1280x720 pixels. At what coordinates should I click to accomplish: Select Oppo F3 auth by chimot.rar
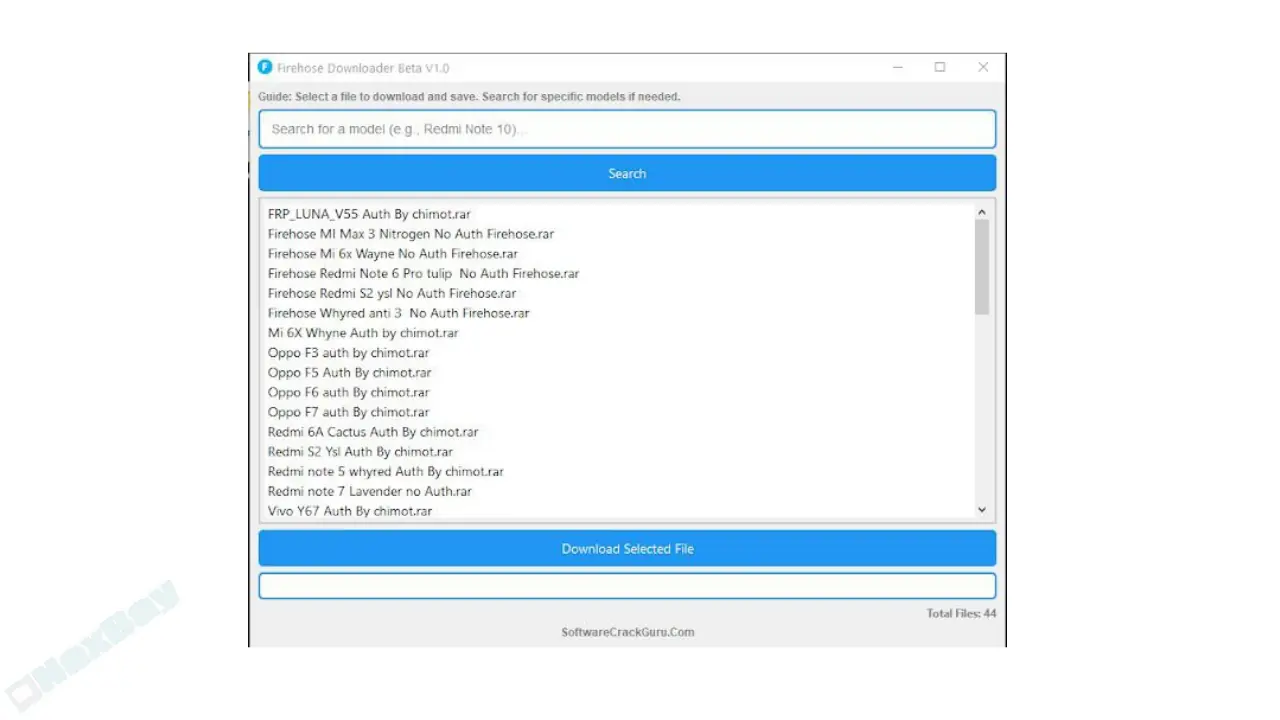pyautogui.click(x=348, y=353)
